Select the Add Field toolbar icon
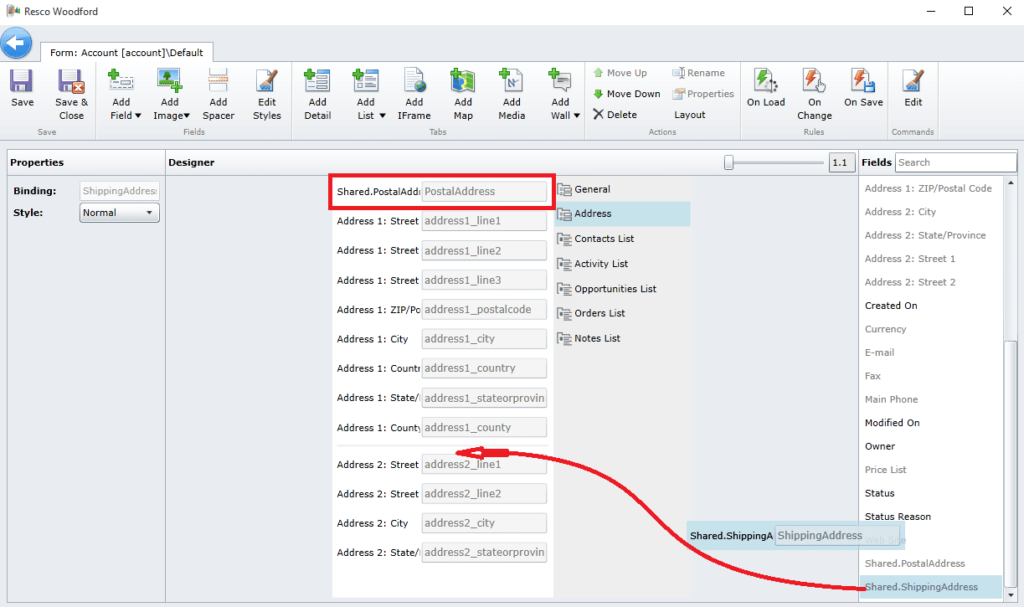The height and width of the screenshot is (607, 1024). [x=123, y=90]
